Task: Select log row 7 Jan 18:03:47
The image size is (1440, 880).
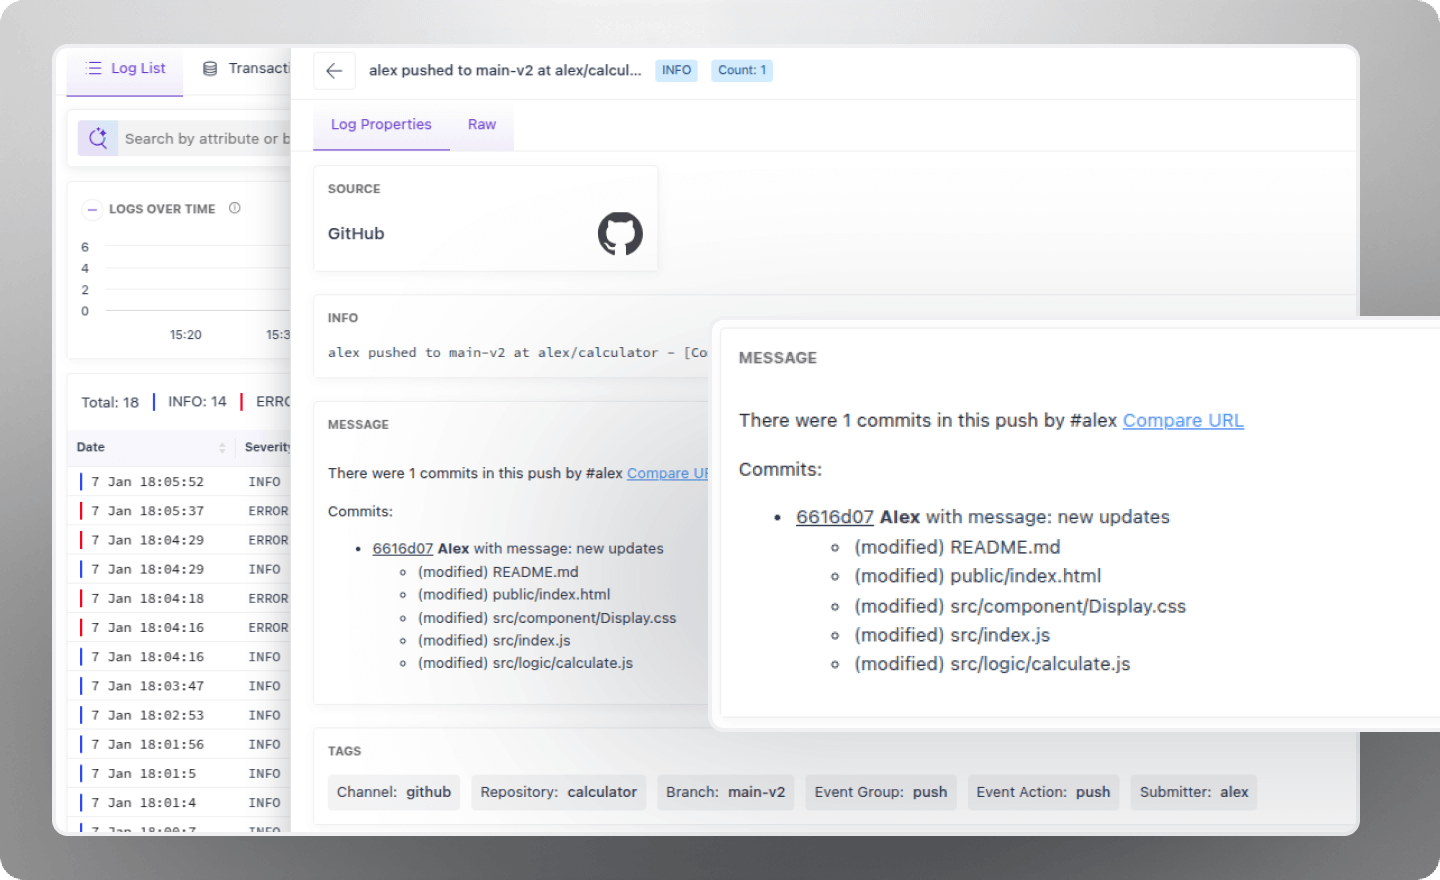Action: pos(180,686)
